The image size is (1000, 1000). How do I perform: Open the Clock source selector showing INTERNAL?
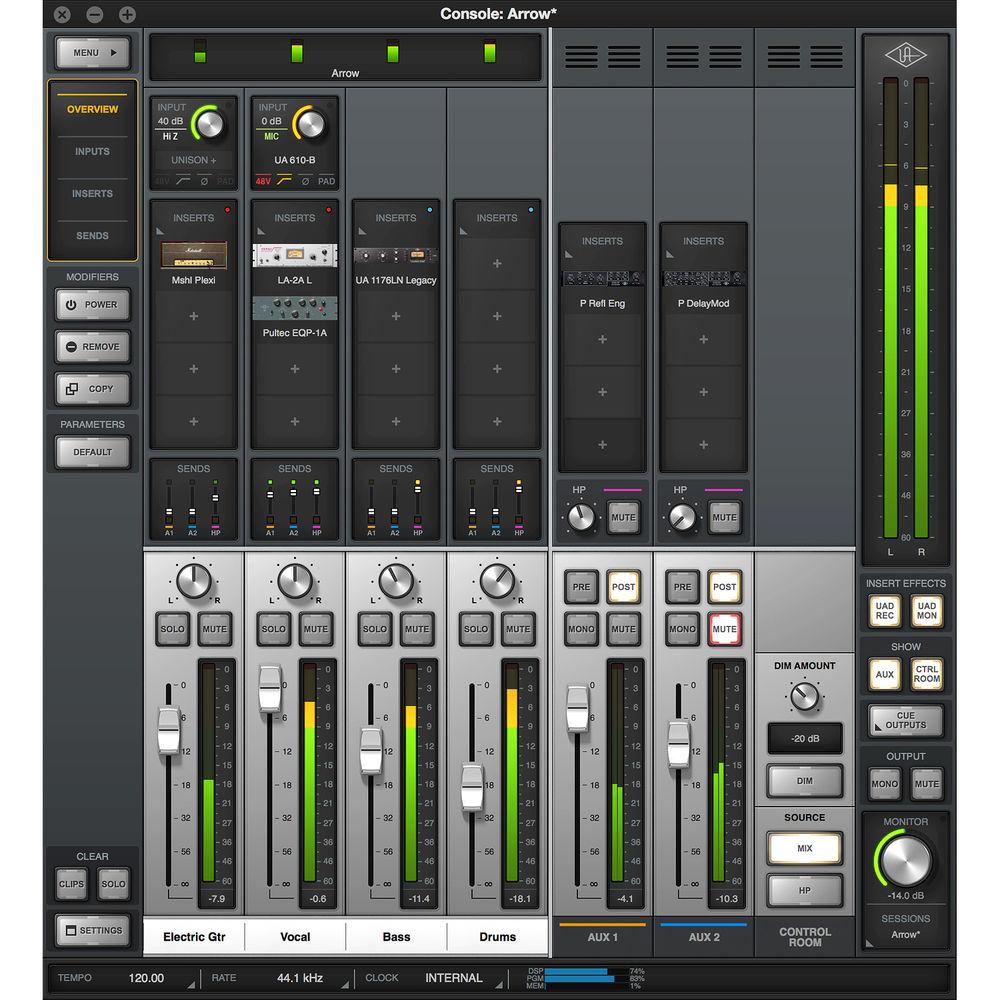pos(454,978)
